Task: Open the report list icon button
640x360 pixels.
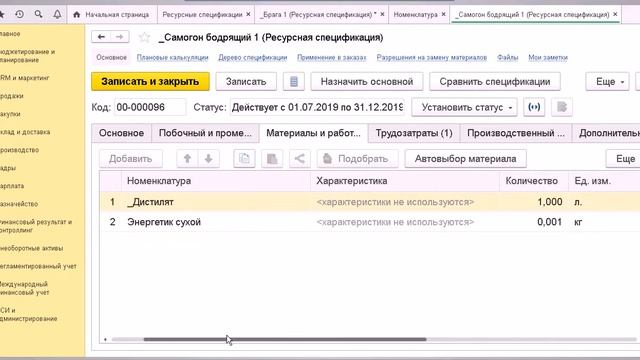Action: coord(294,82)
